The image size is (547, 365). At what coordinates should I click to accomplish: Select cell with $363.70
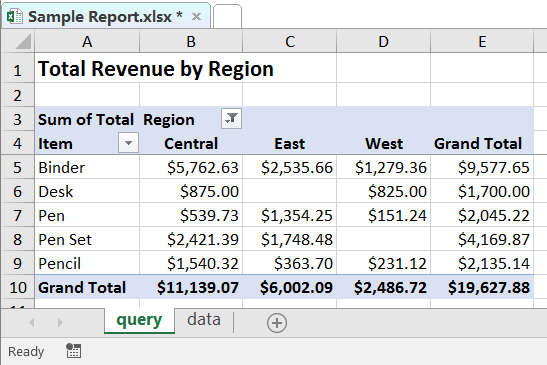click(x=290, y=263)
